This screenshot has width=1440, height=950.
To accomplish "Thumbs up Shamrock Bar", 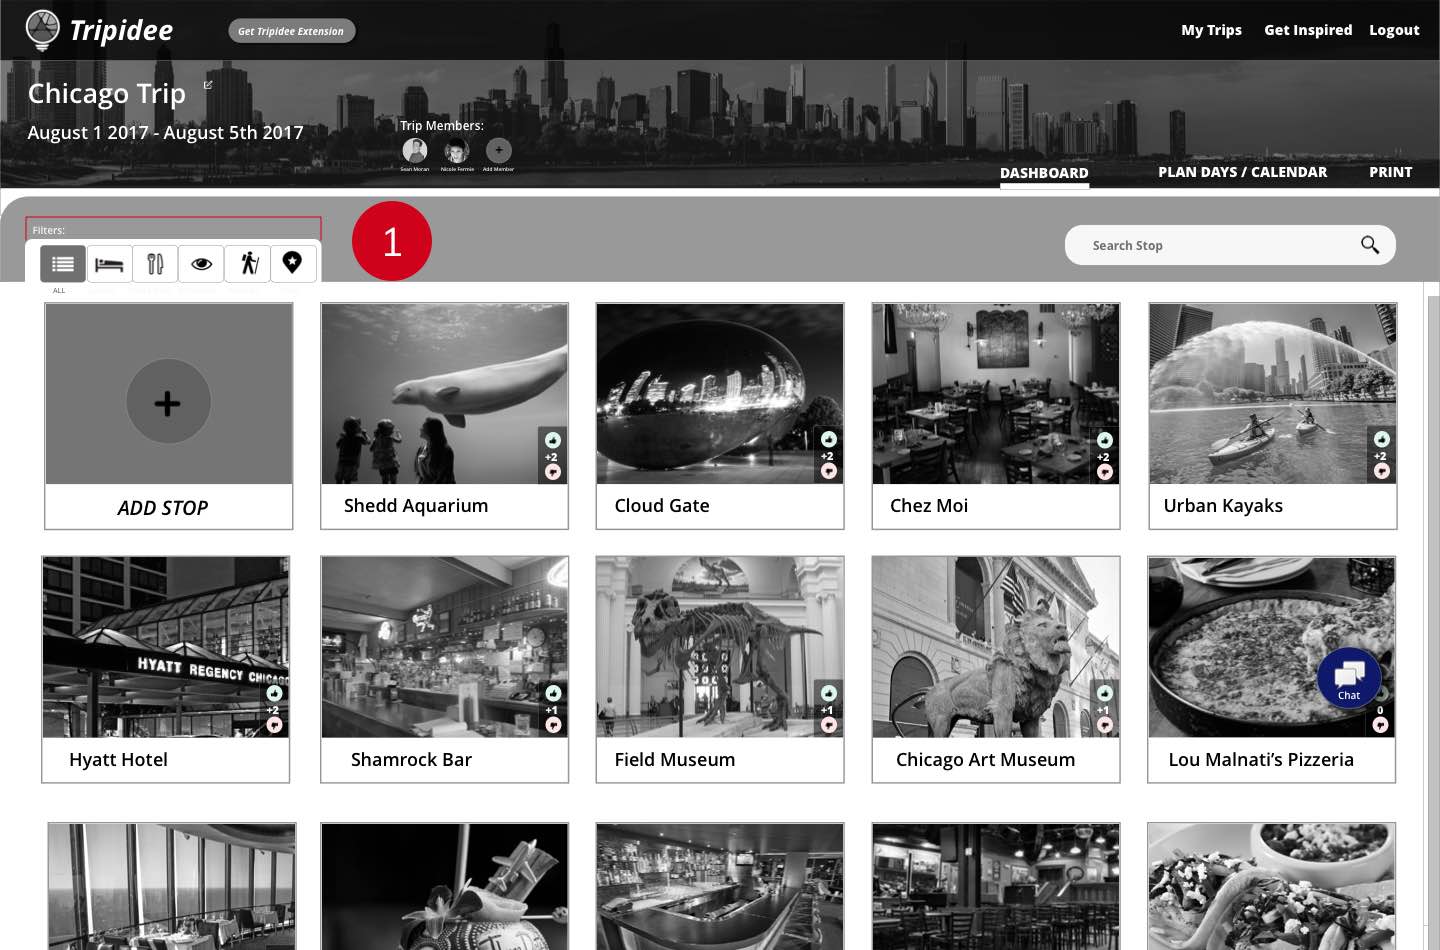I will pos(552,694).
